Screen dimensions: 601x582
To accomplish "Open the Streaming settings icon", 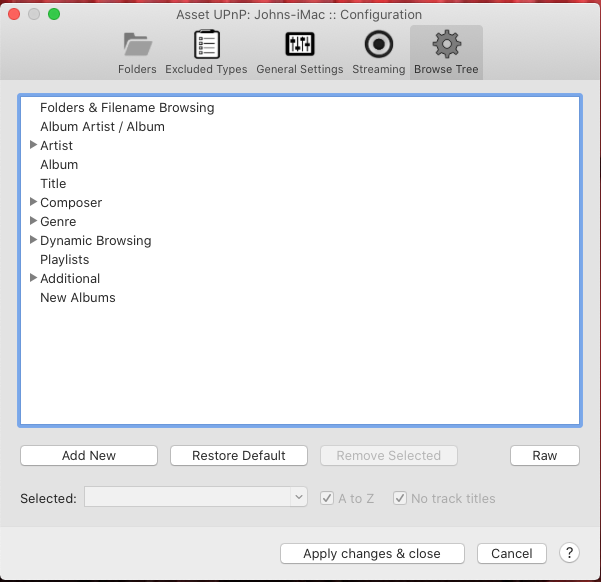I will click(378, 45).
